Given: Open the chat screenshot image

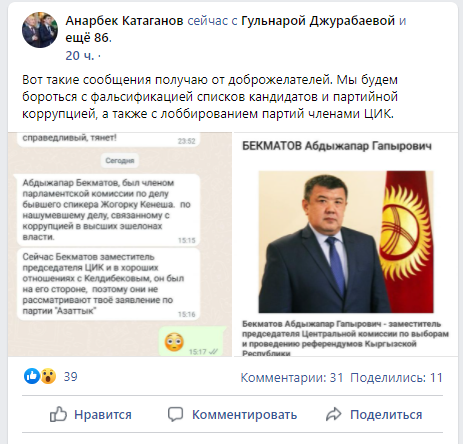Looking at the screenshot, I should pos(120,244).
